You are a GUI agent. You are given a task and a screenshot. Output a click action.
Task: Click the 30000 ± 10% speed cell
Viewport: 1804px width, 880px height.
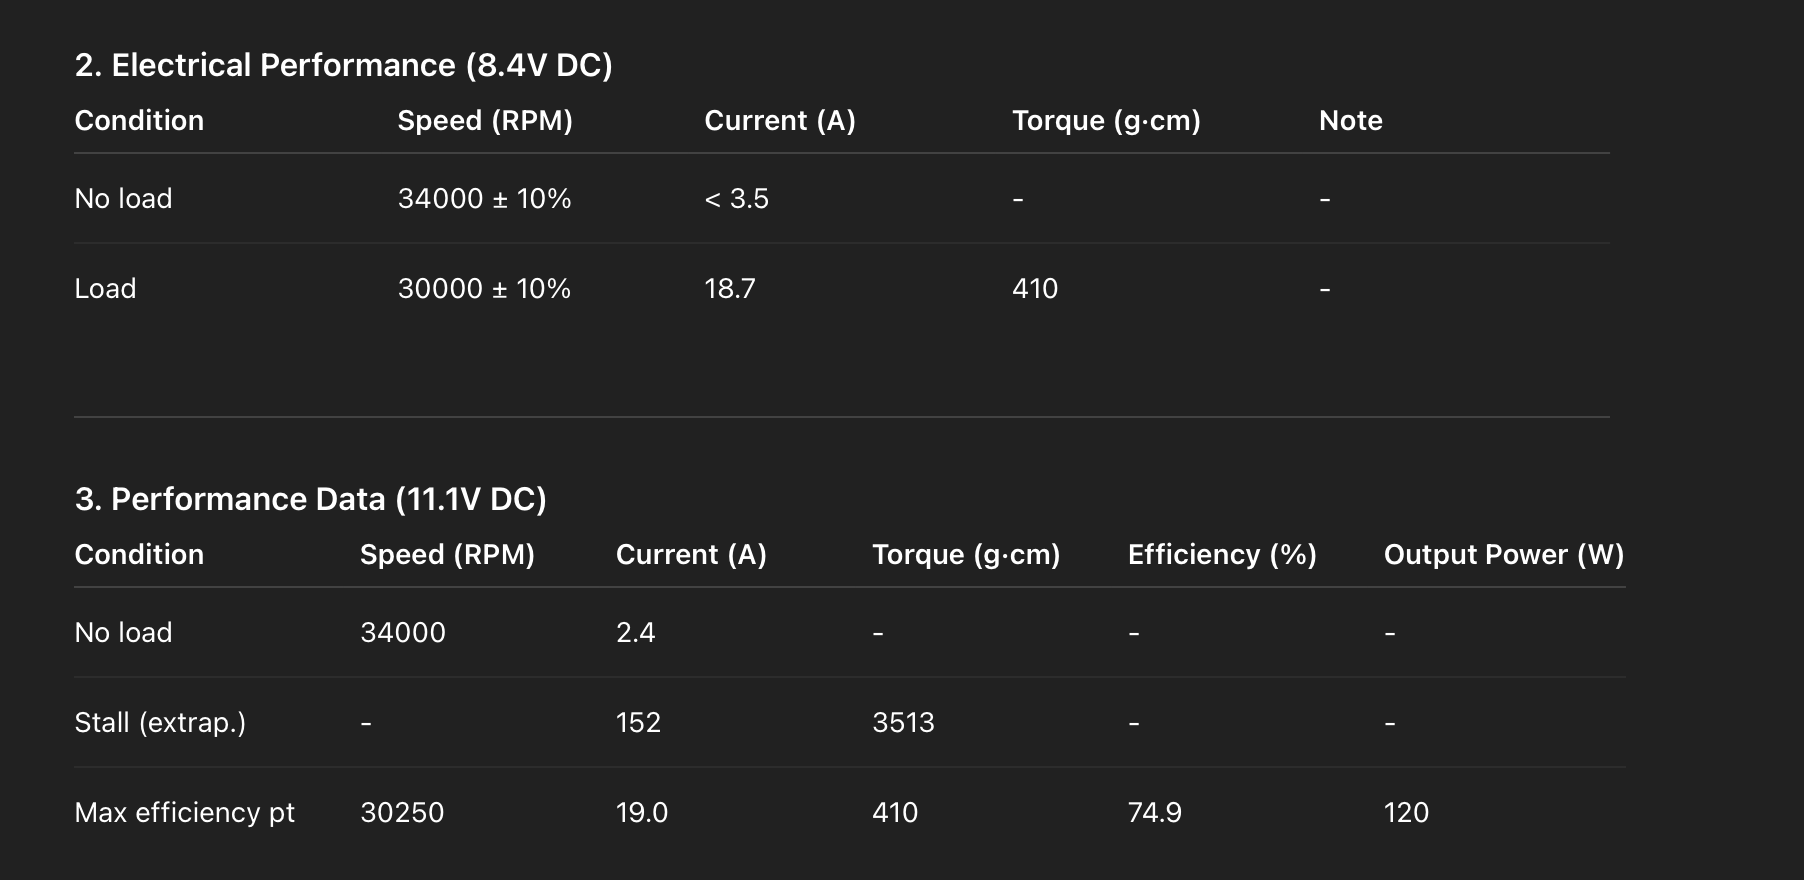(484, 289)
